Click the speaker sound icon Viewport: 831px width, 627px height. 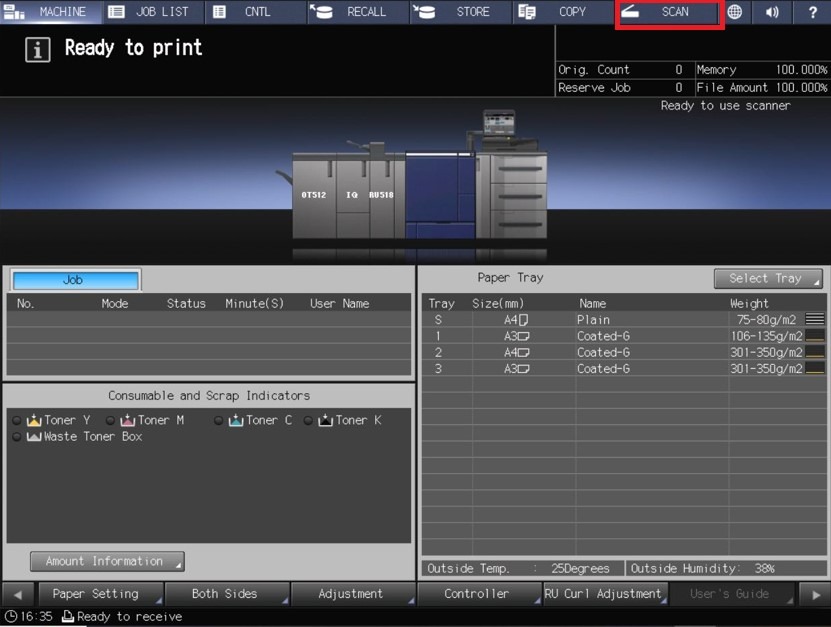[x=772, y=12]
